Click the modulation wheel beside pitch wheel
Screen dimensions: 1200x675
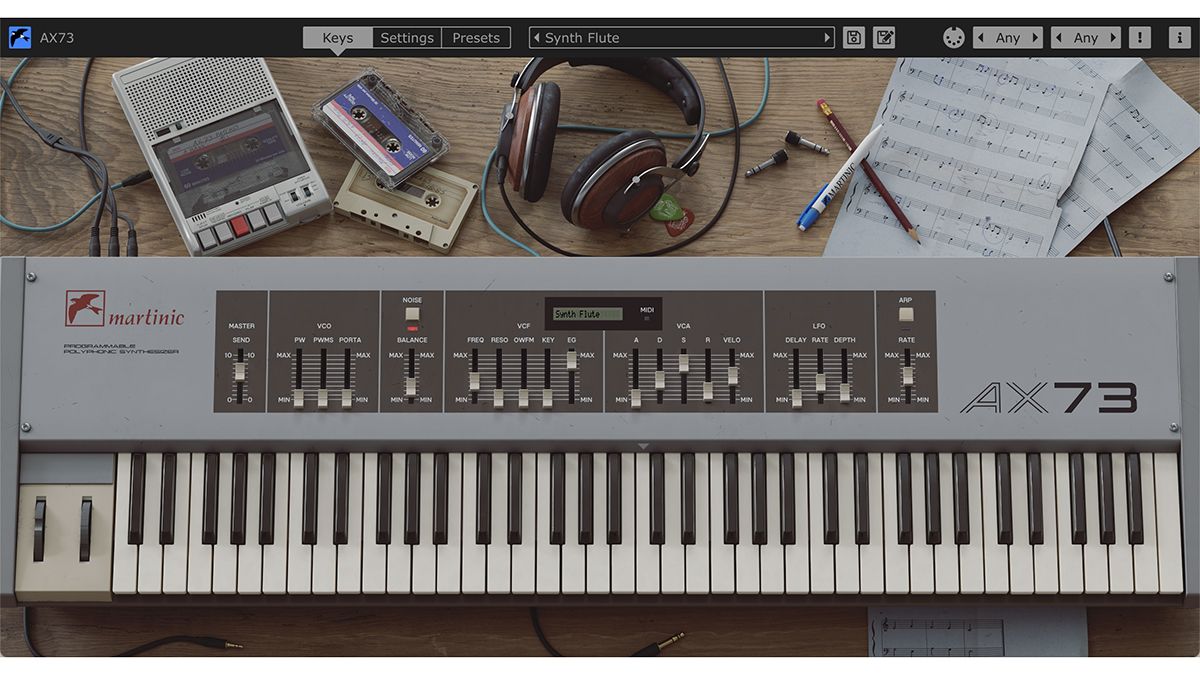tap(85, 529)
